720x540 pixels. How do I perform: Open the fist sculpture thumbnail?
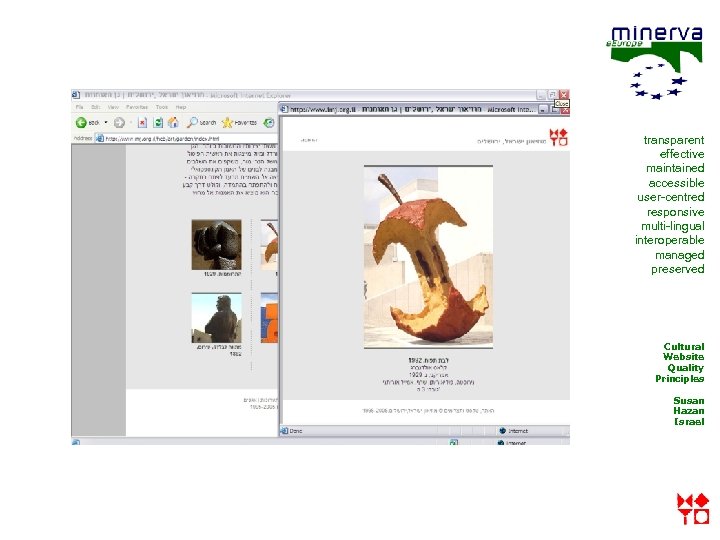pos(216,244)
